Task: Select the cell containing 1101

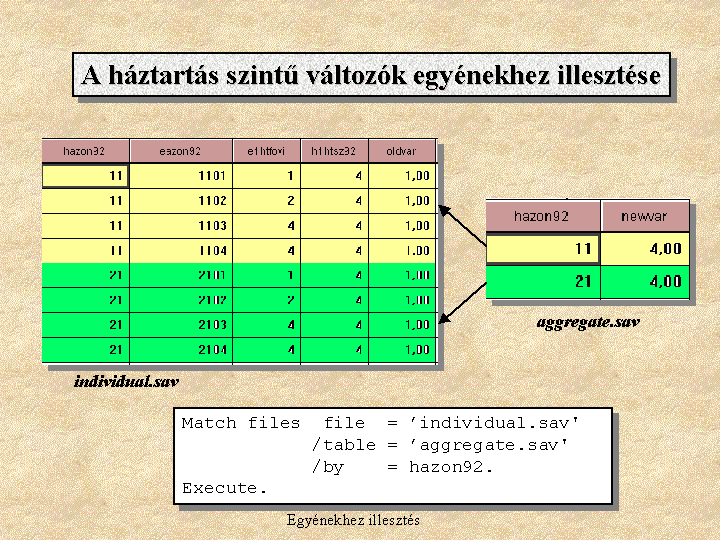Action: point(181,176)
